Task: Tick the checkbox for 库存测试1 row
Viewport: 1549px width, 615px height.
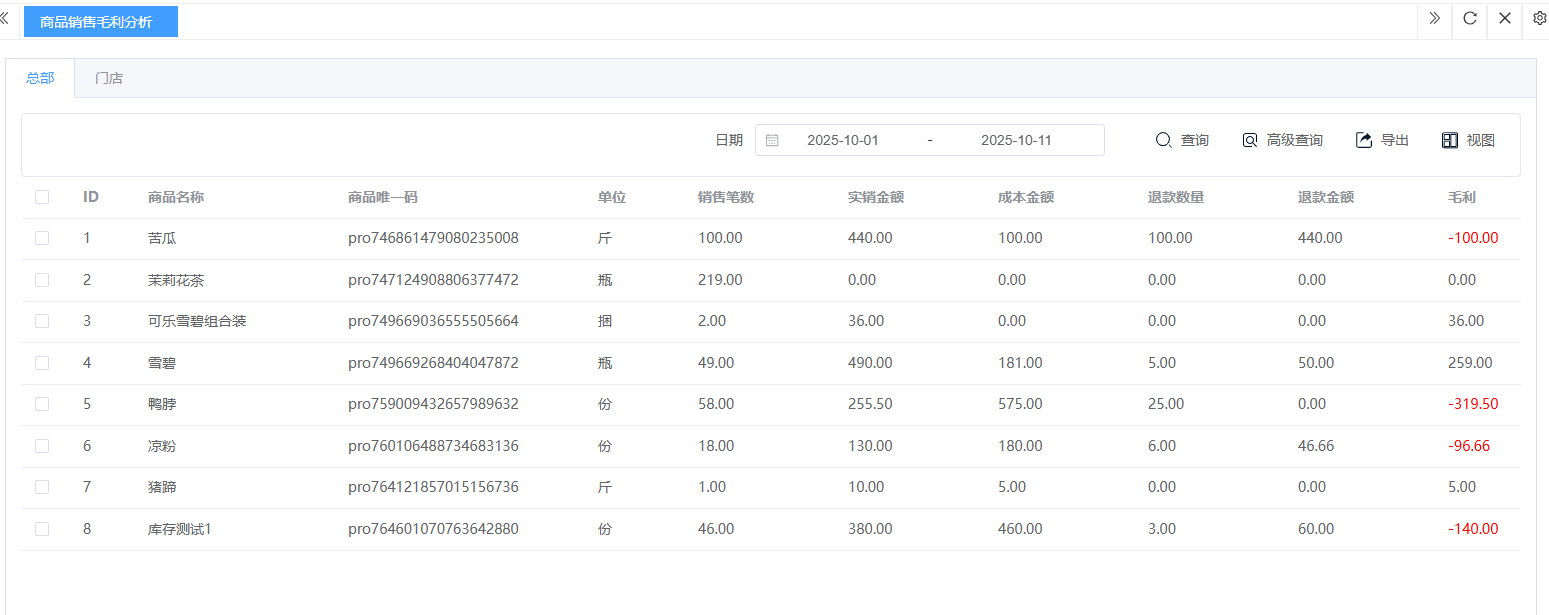Action: (42, 529)
